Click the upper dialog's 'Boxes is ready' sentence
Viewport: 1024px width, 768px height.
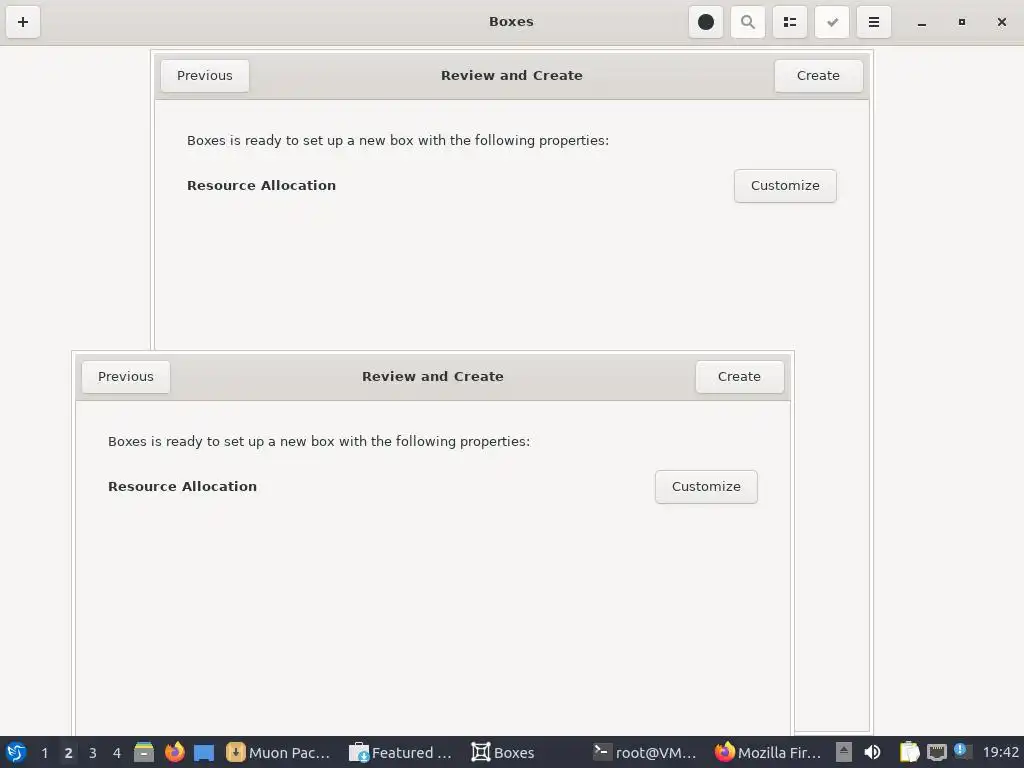(x=398, y=140)
